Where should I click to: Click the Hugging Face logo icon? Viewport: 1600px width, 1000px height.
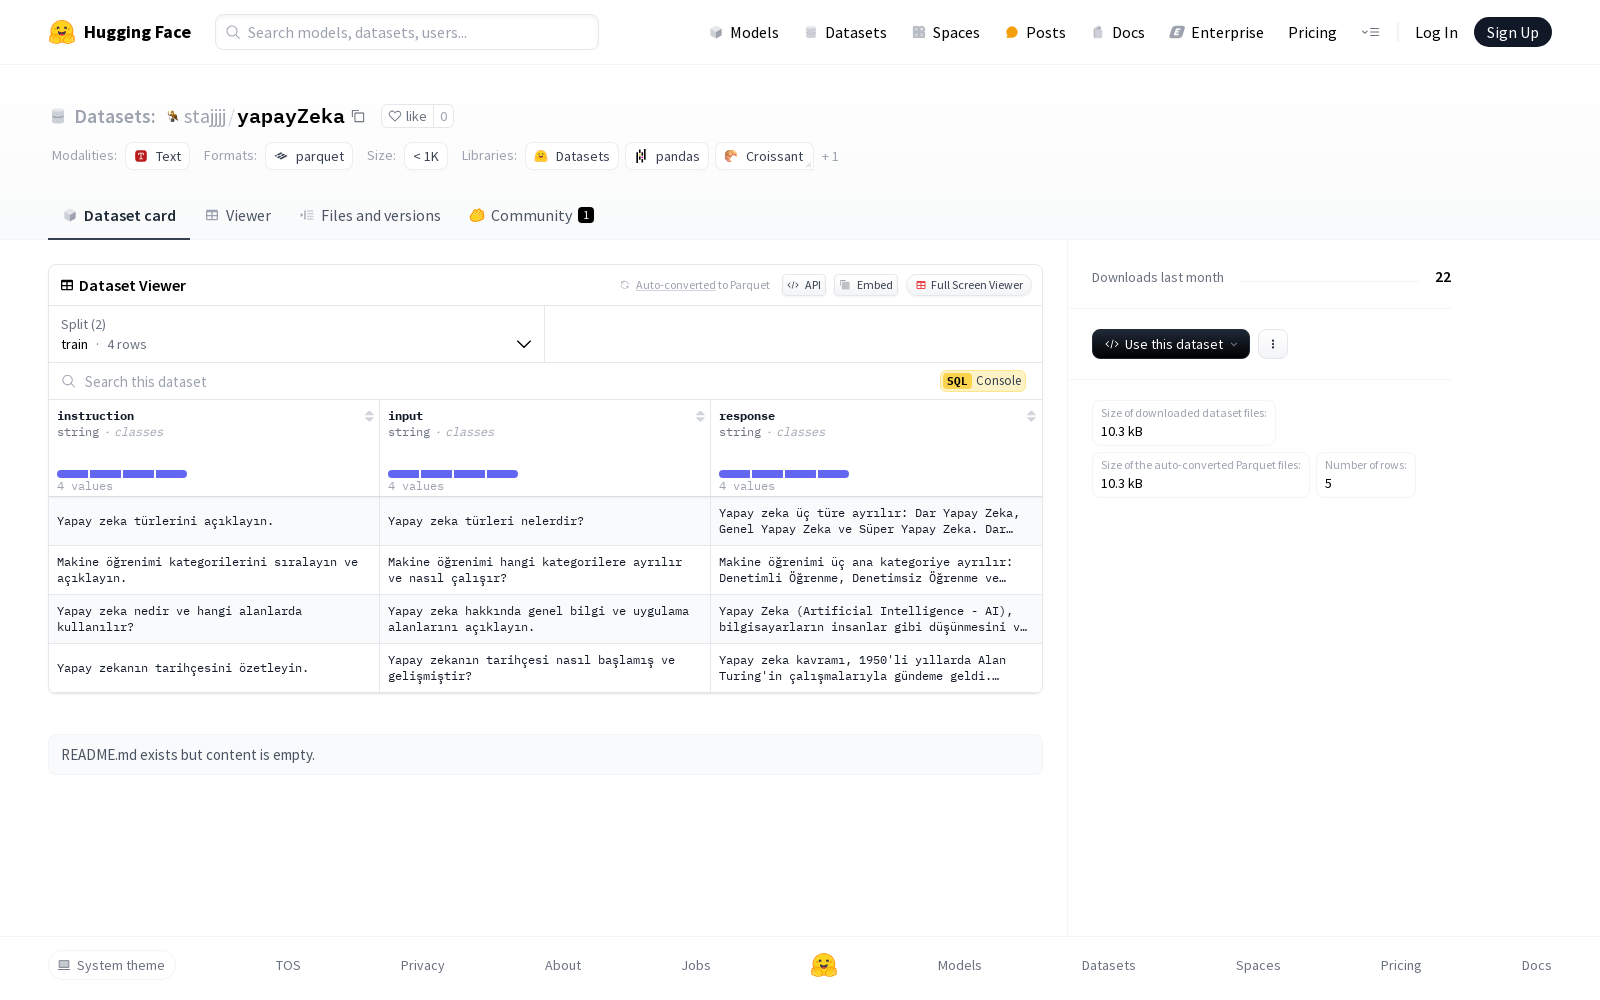point(62,32)
